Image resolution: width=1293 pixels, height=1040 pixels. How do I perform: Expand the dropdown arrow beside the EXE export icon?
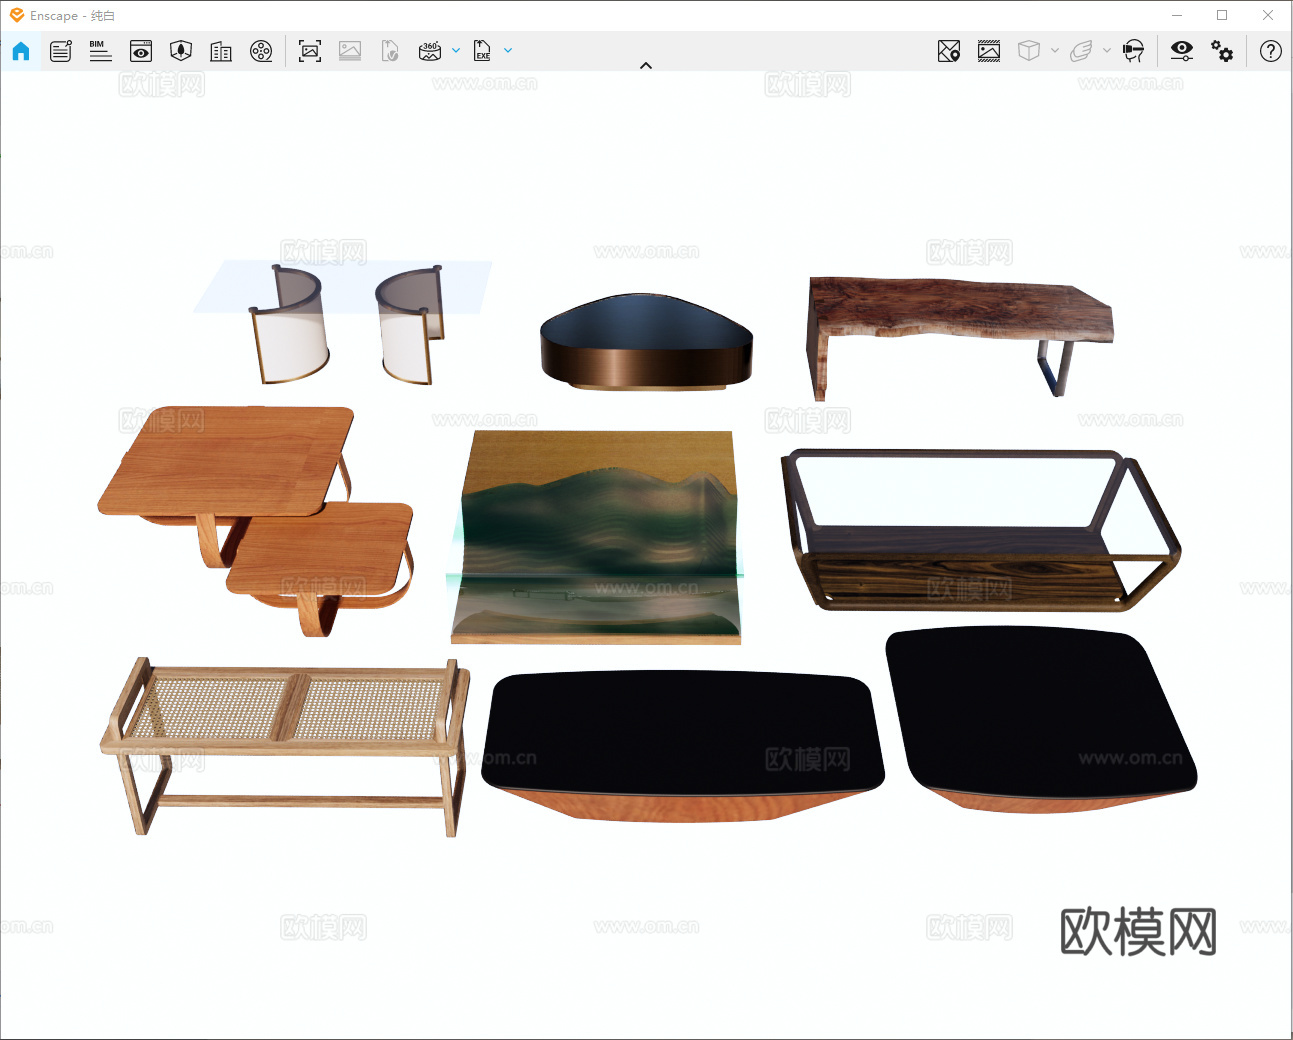tap(508, 51)
